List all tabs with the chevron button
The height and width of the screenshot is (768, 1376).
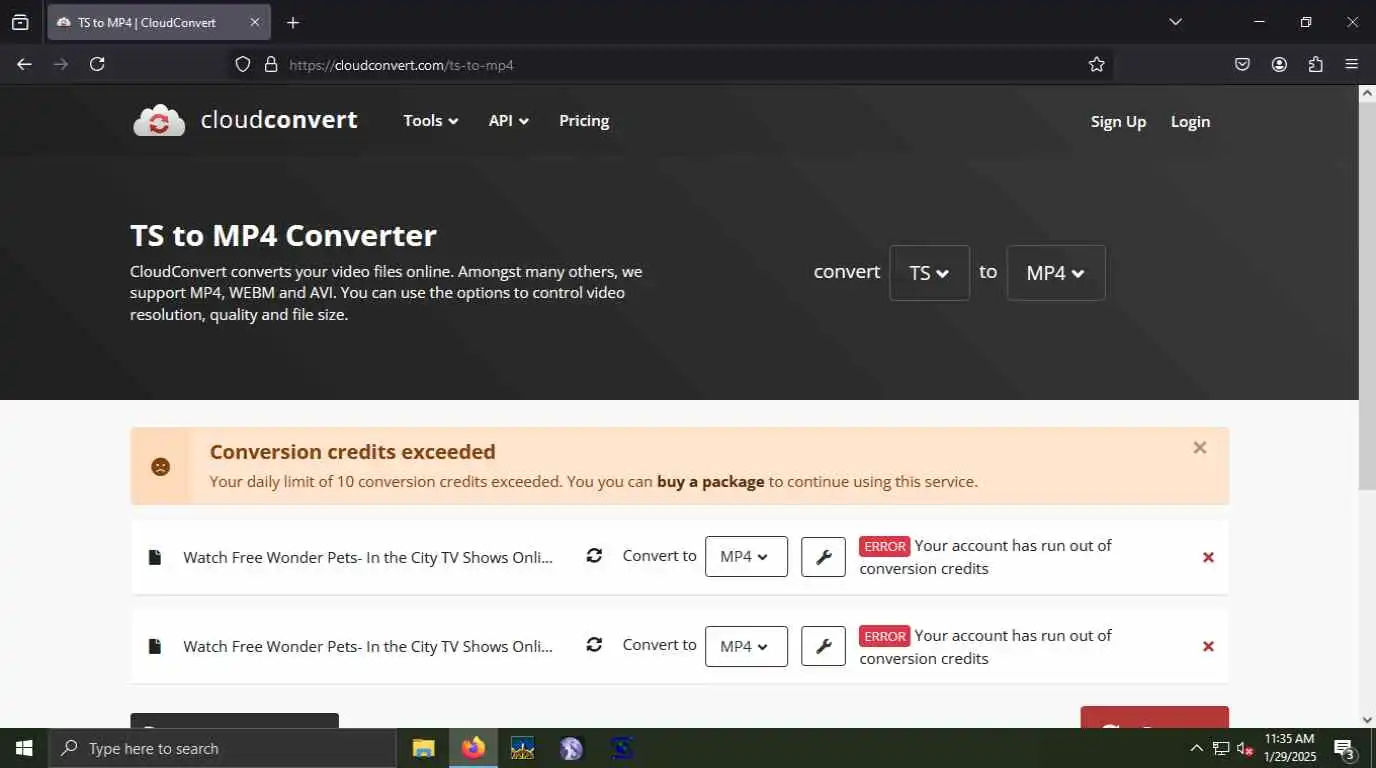tap(1176, 22)
